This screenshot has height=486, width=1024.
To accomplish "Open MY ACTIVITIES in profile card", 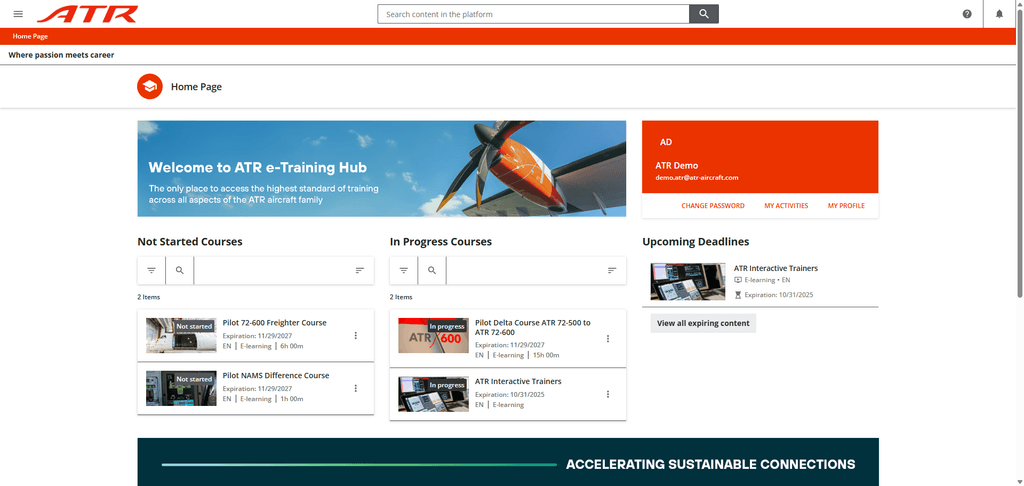I will pos(786,206).
